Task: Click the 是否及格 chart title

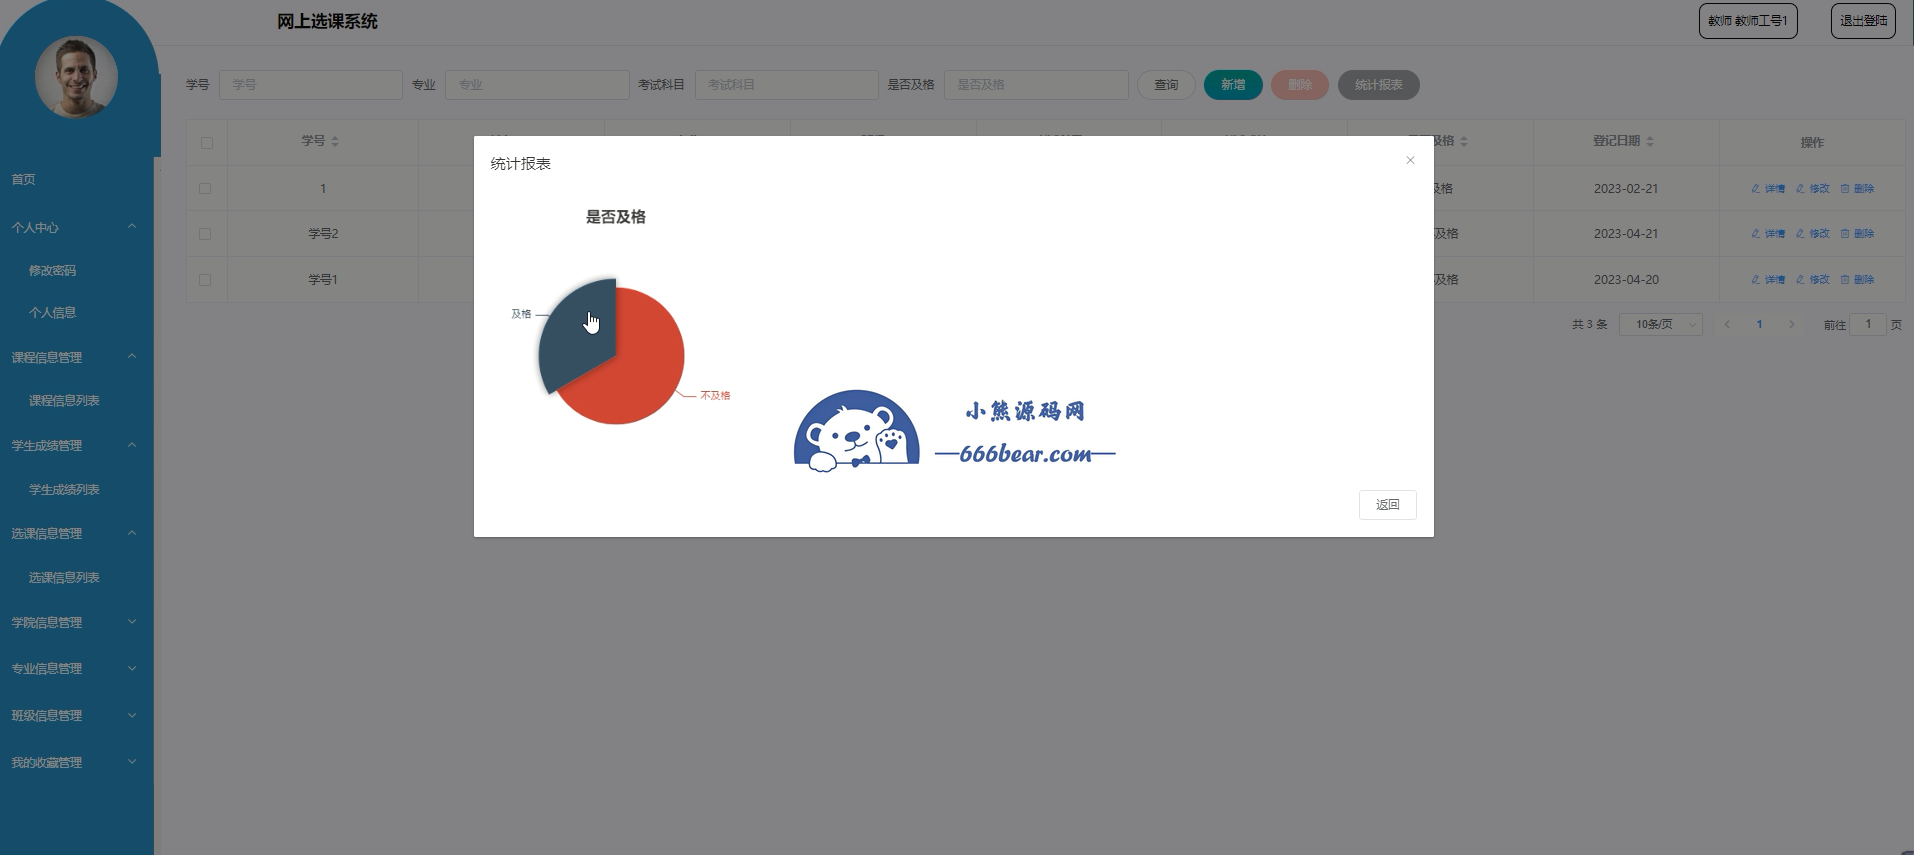Action: coord(616,217)
